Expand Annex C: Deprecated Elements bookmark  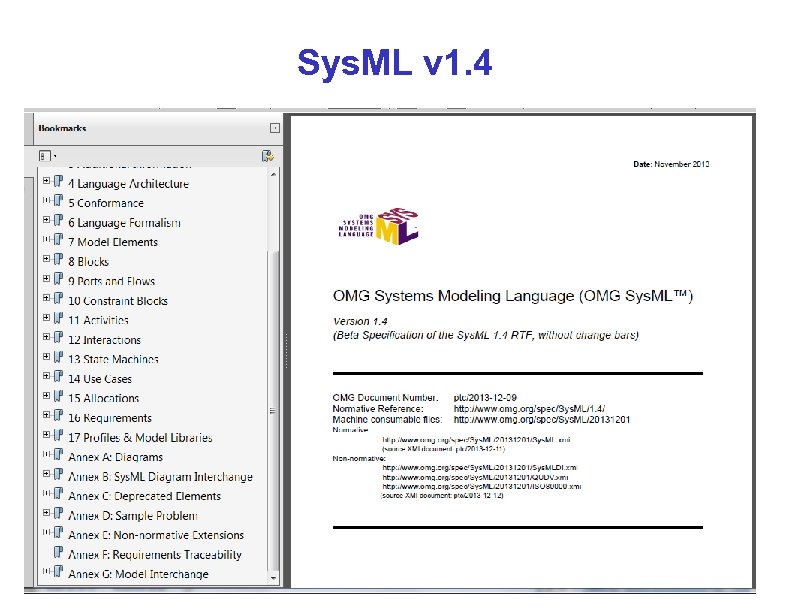click(x=46, y=493)
